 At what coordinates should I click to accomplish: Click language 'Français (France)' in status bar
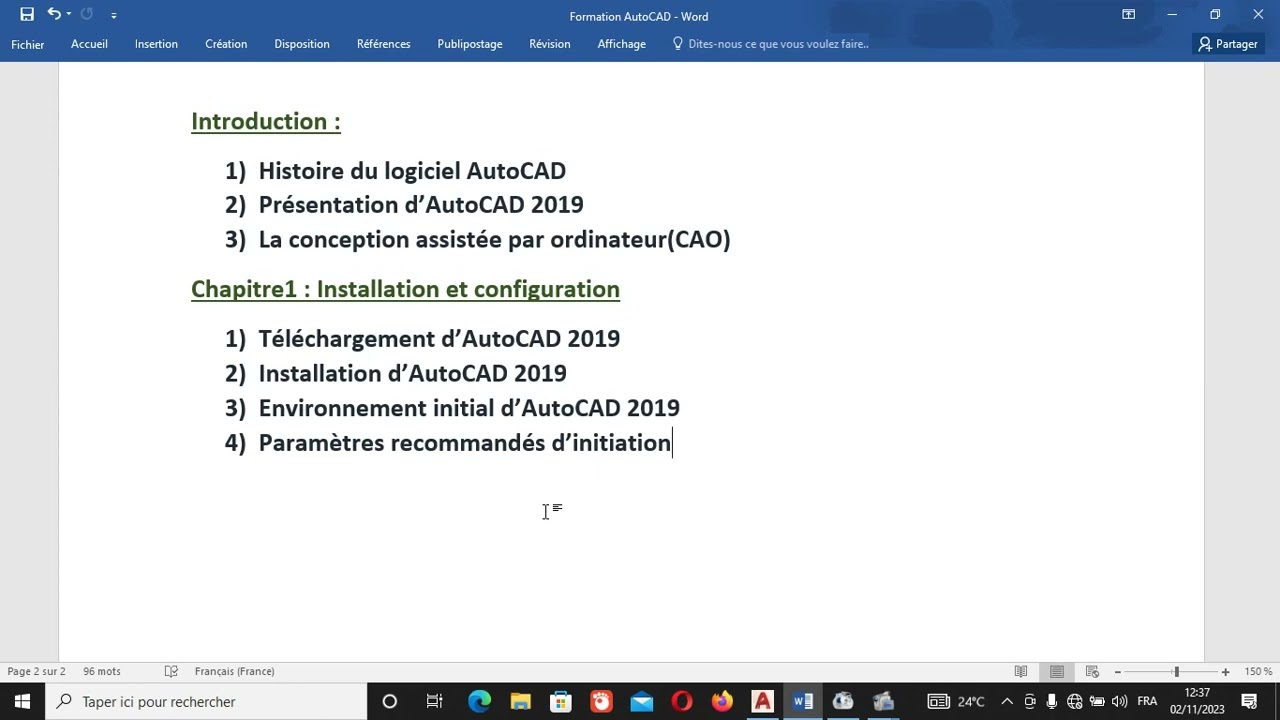[x=234, y=672]
